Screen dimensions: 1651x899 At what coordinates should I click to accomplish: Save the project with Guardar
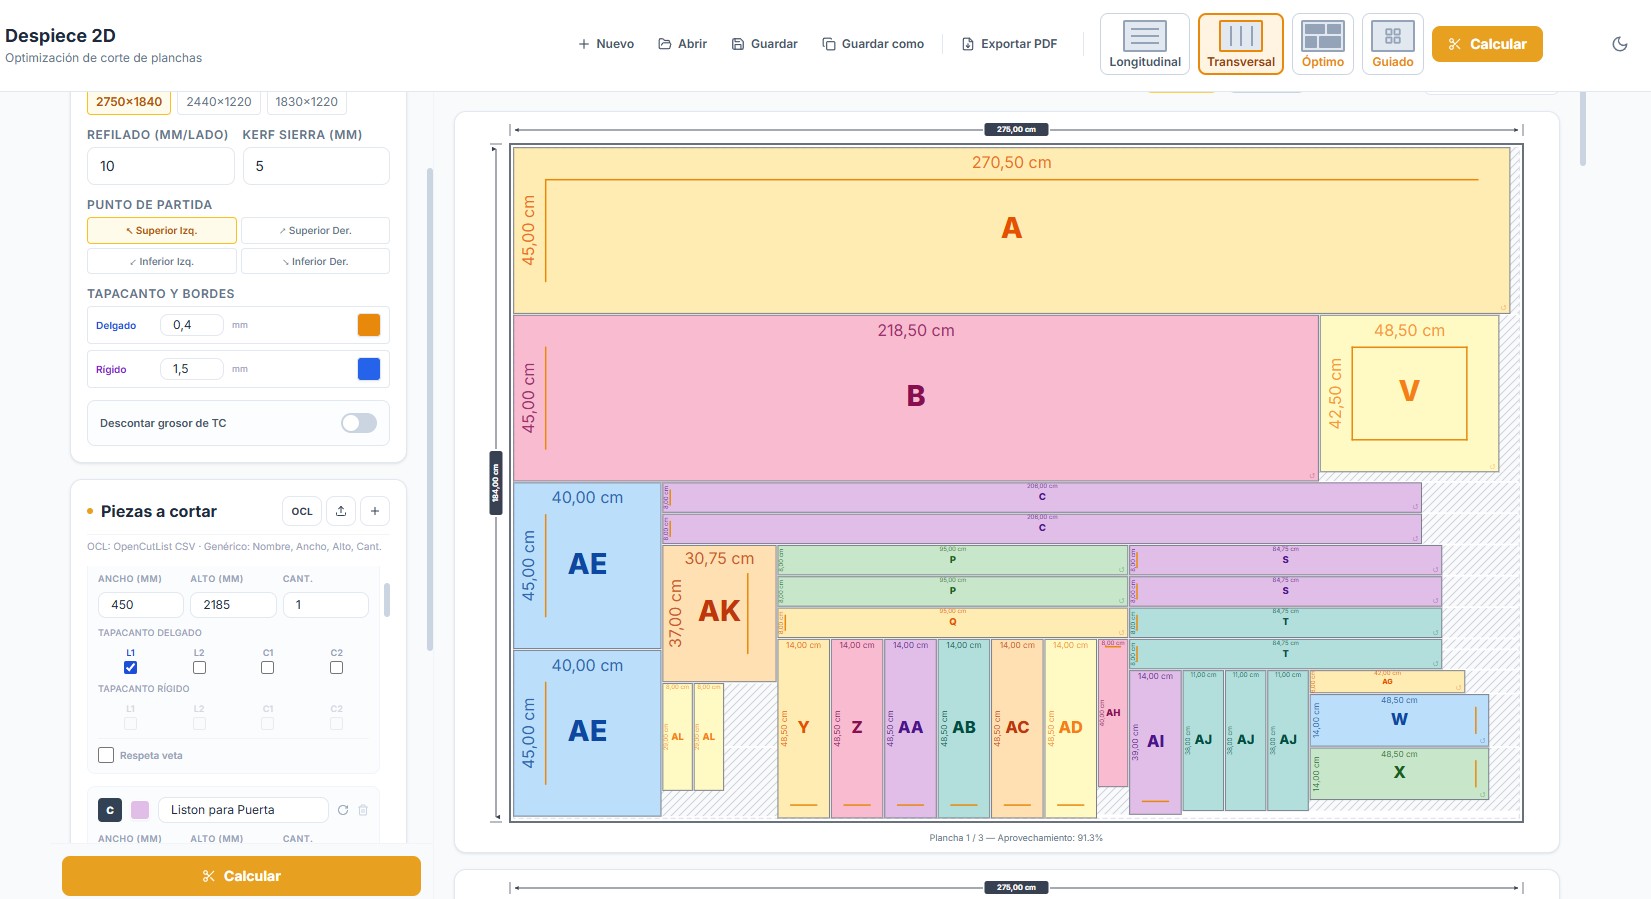[765, 44]
